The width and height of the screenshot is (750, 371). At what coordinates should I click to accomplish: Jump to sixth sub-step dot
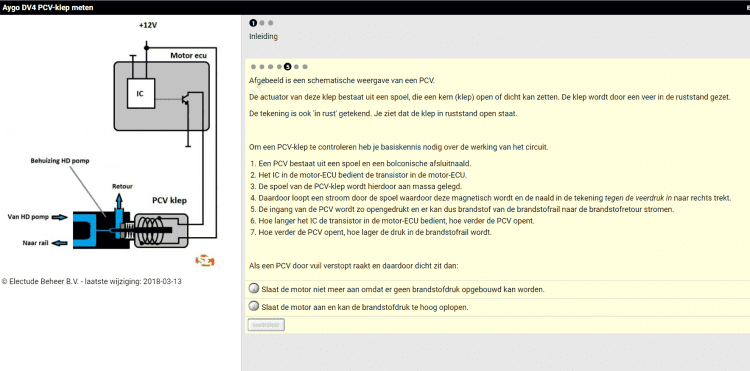[x=297, y=67]
